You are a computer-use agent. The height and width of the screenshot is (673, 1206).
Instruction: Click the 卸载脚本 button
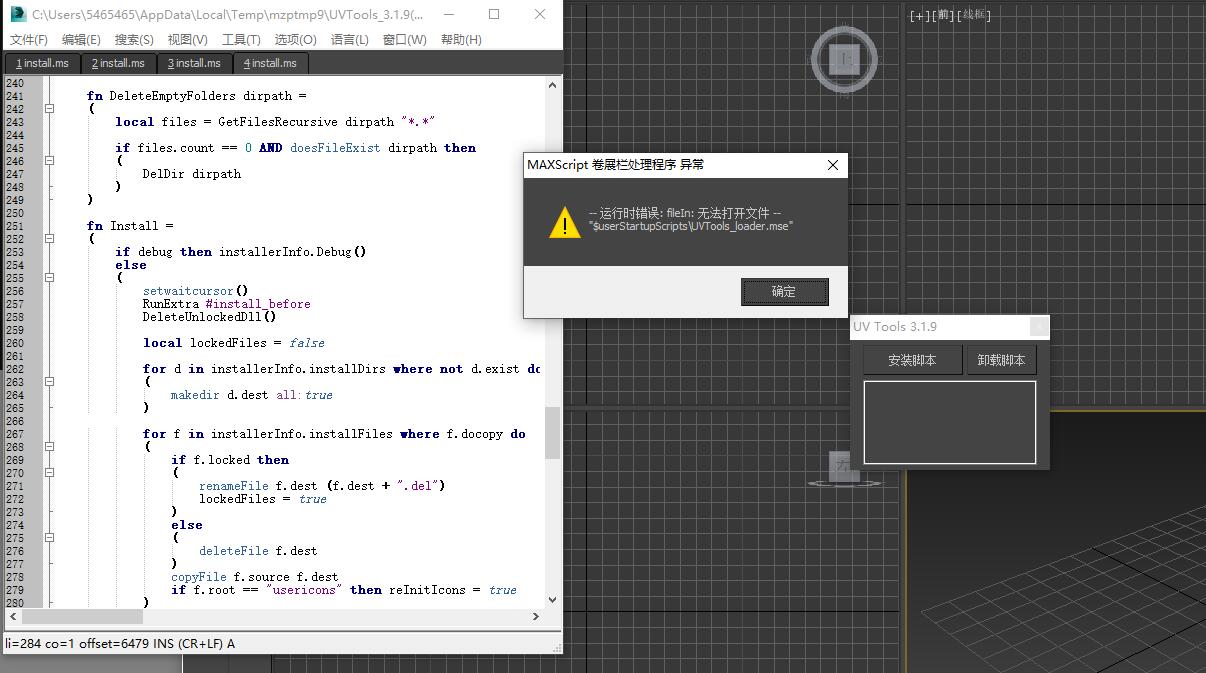pyautogui.click(x=1001, y=360)
